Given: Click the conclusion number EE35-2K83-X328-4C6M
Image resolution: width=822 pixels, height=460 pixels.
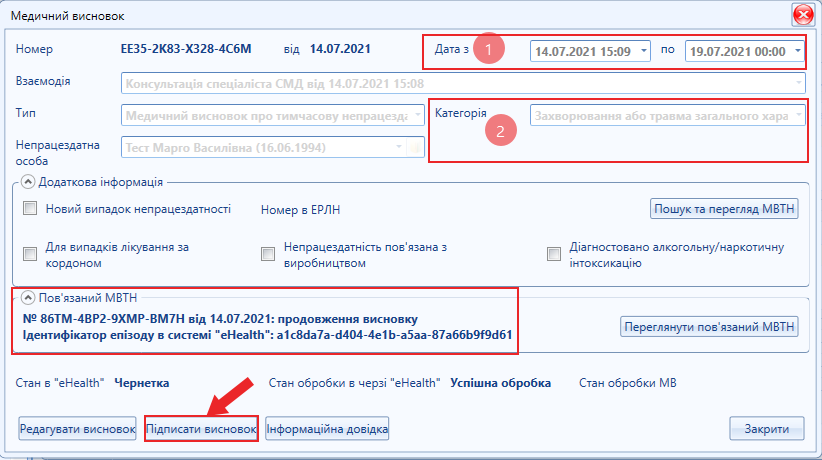Looking at the screenshot, I should pos(186,49).
